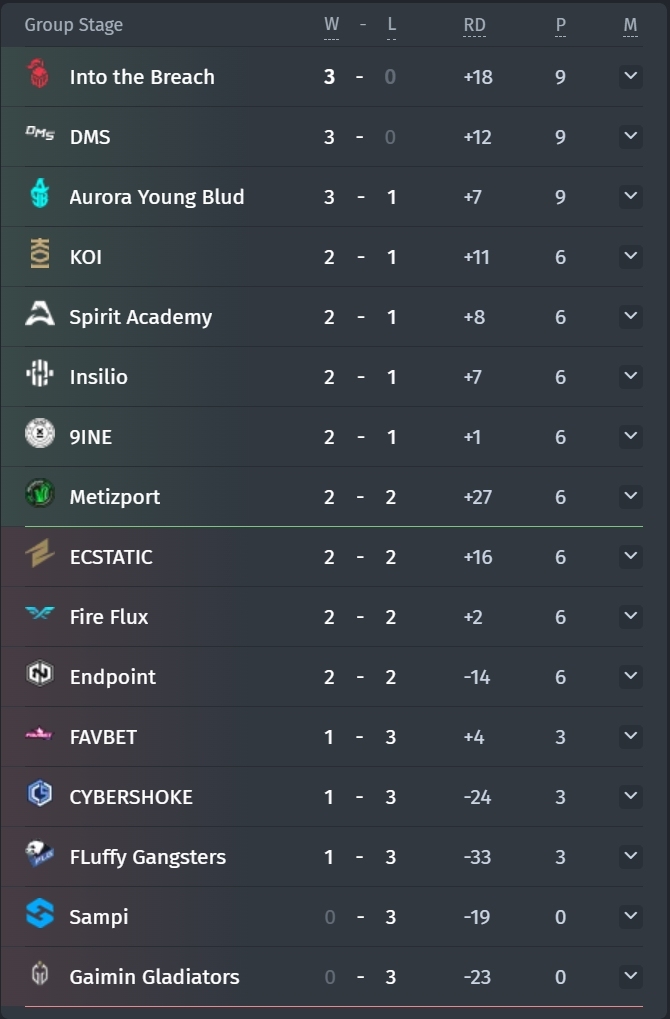Expand matches for 9INE

(630, 436)
